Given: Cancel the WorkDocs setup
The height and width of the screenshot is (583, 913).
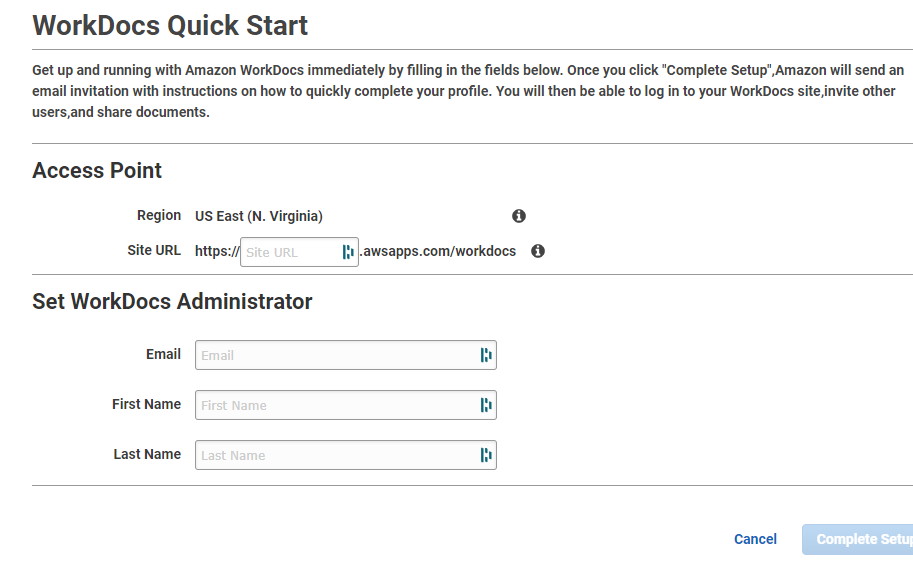Looking at the screenshot, I should coord(755,539).
